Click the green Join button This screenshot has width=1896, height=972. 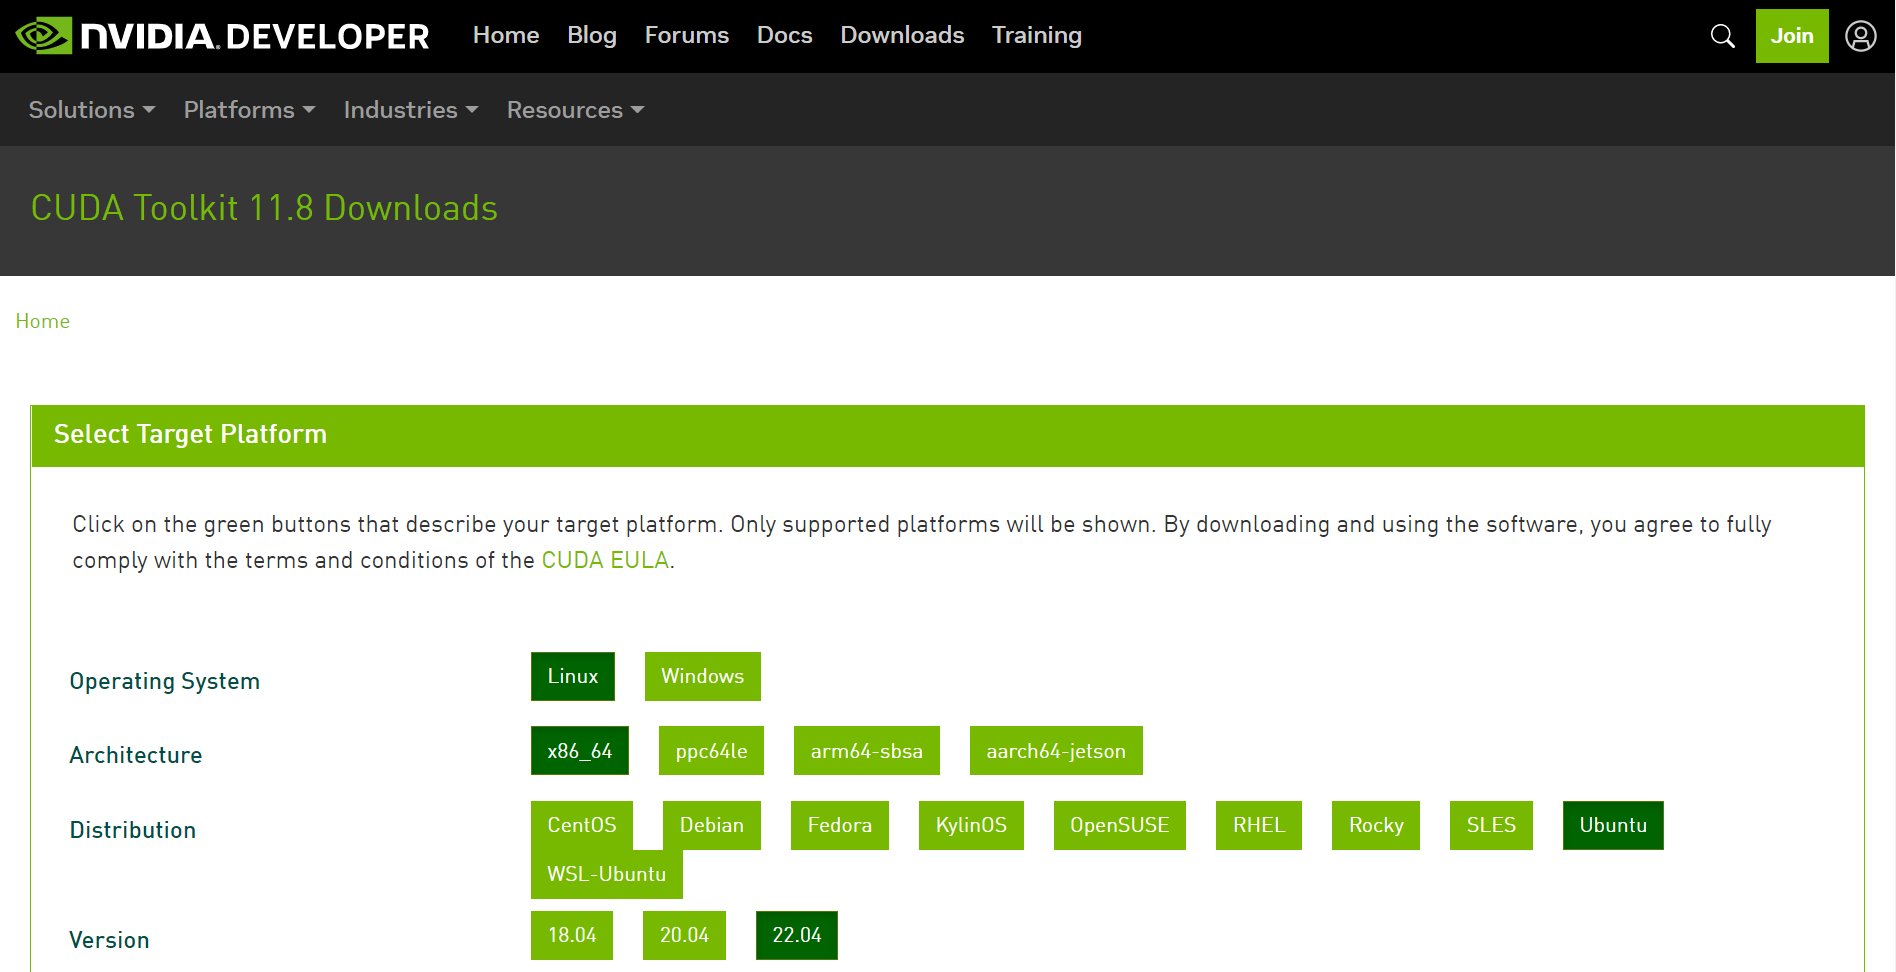click(1791, 35)
